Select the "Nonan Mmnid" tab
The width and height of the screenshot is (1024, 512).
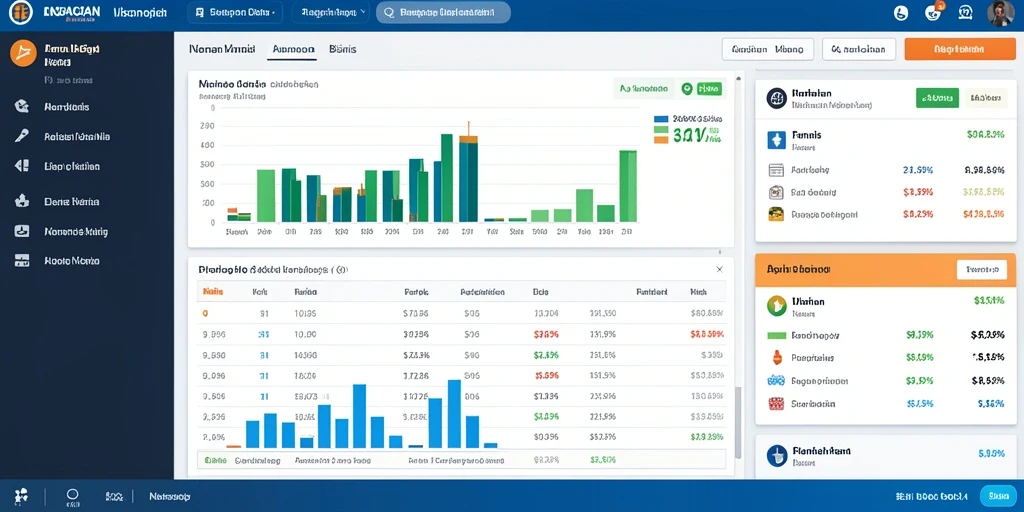[221, 49]
